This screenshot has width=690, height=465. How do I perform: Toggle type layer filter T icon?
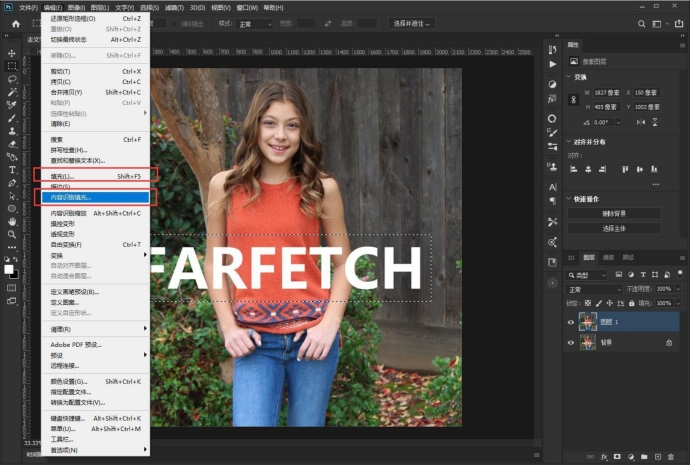[x=643, y=275]
